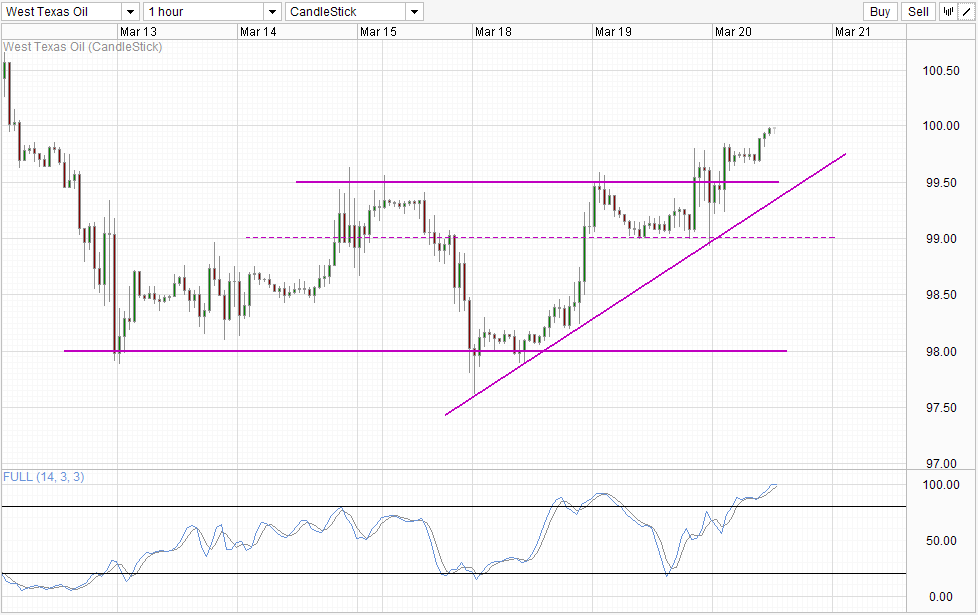Click the Mar 21 date label

click(853, 32)
